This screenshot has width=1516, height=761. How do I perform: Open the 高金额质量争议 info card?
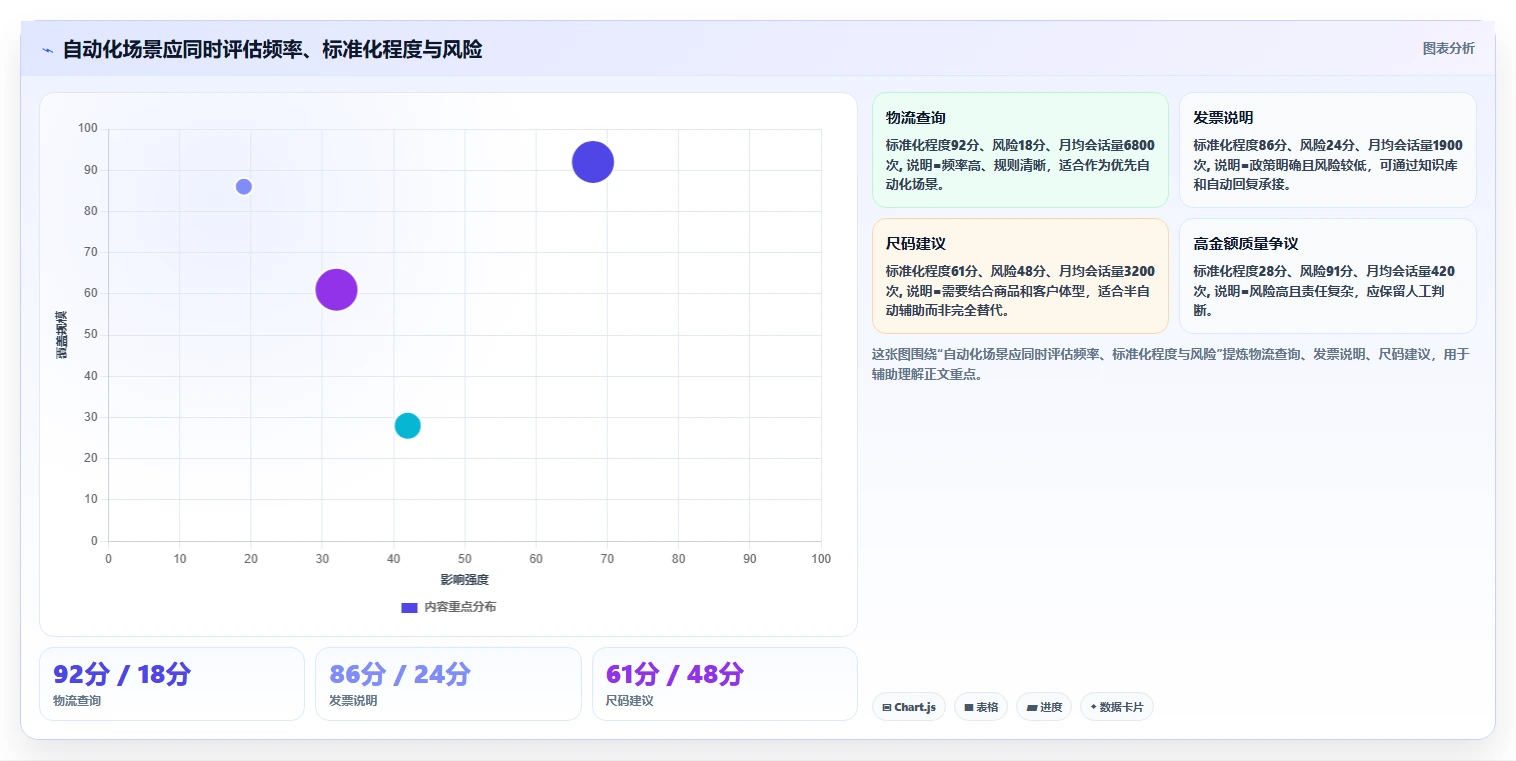click(x=1328, y=276)
